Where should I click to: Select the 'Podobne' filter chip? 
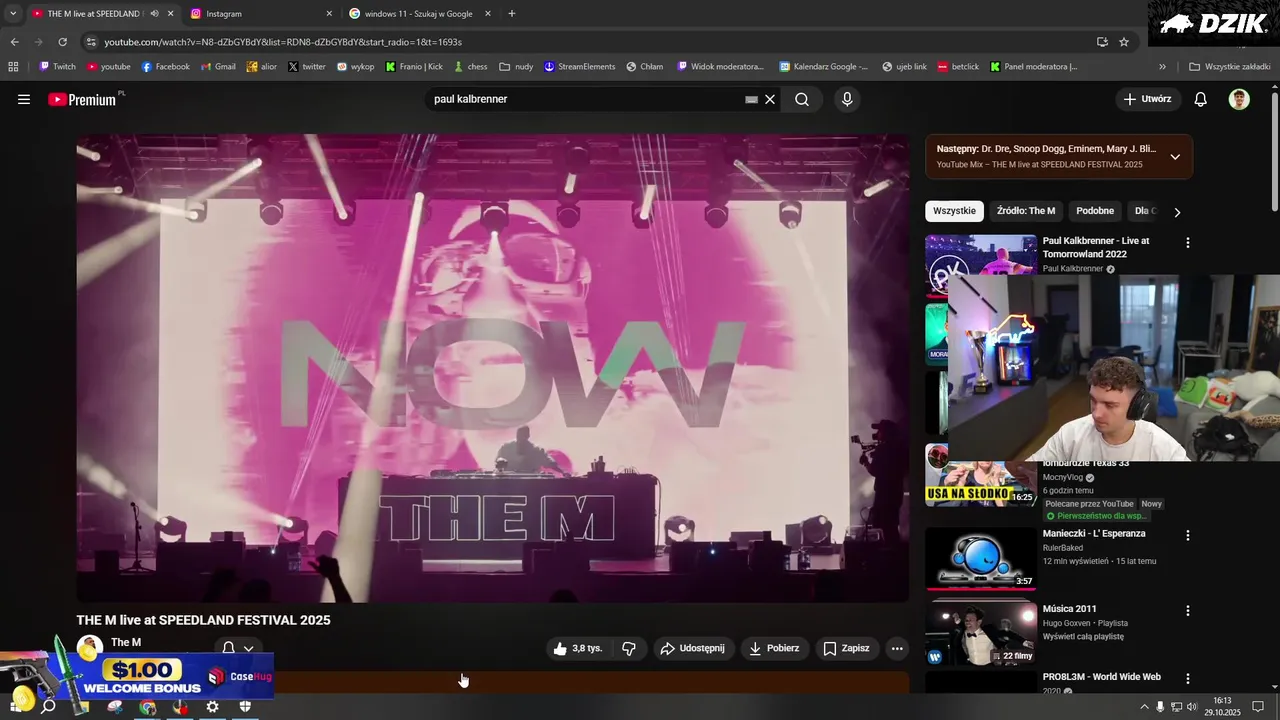[x=1095, y=211]
